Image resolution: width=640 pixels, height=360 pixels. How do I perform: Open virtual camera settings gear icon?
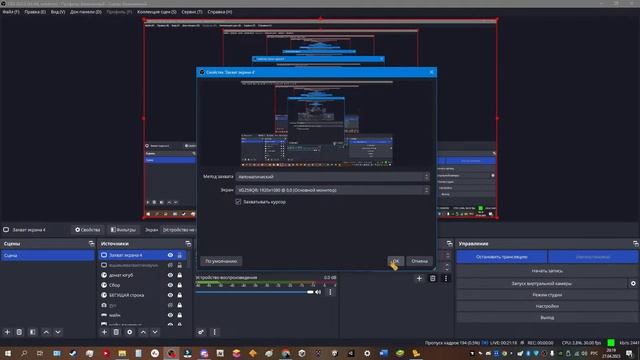(633, 283)
